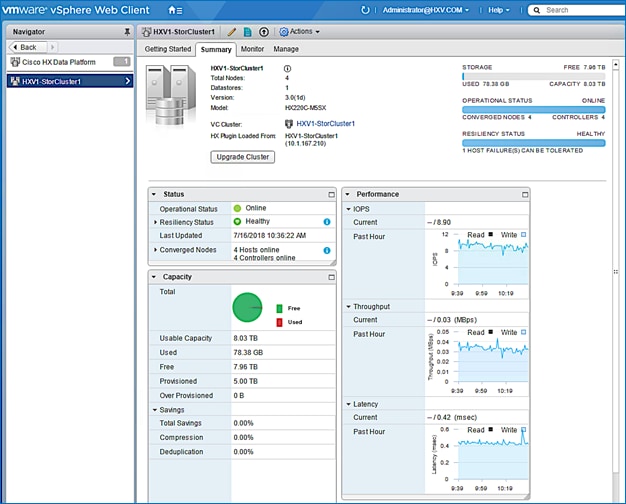This screenshot has height=504, width=626.
Task: Collapse the IOPS section
Action: tap(349, 209)
